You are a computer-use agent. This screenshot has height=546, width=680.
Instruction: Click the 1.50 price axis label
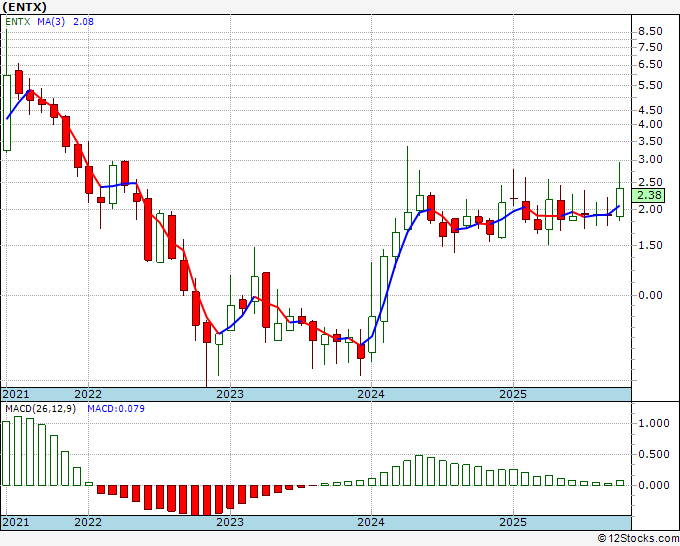[650, 245]
